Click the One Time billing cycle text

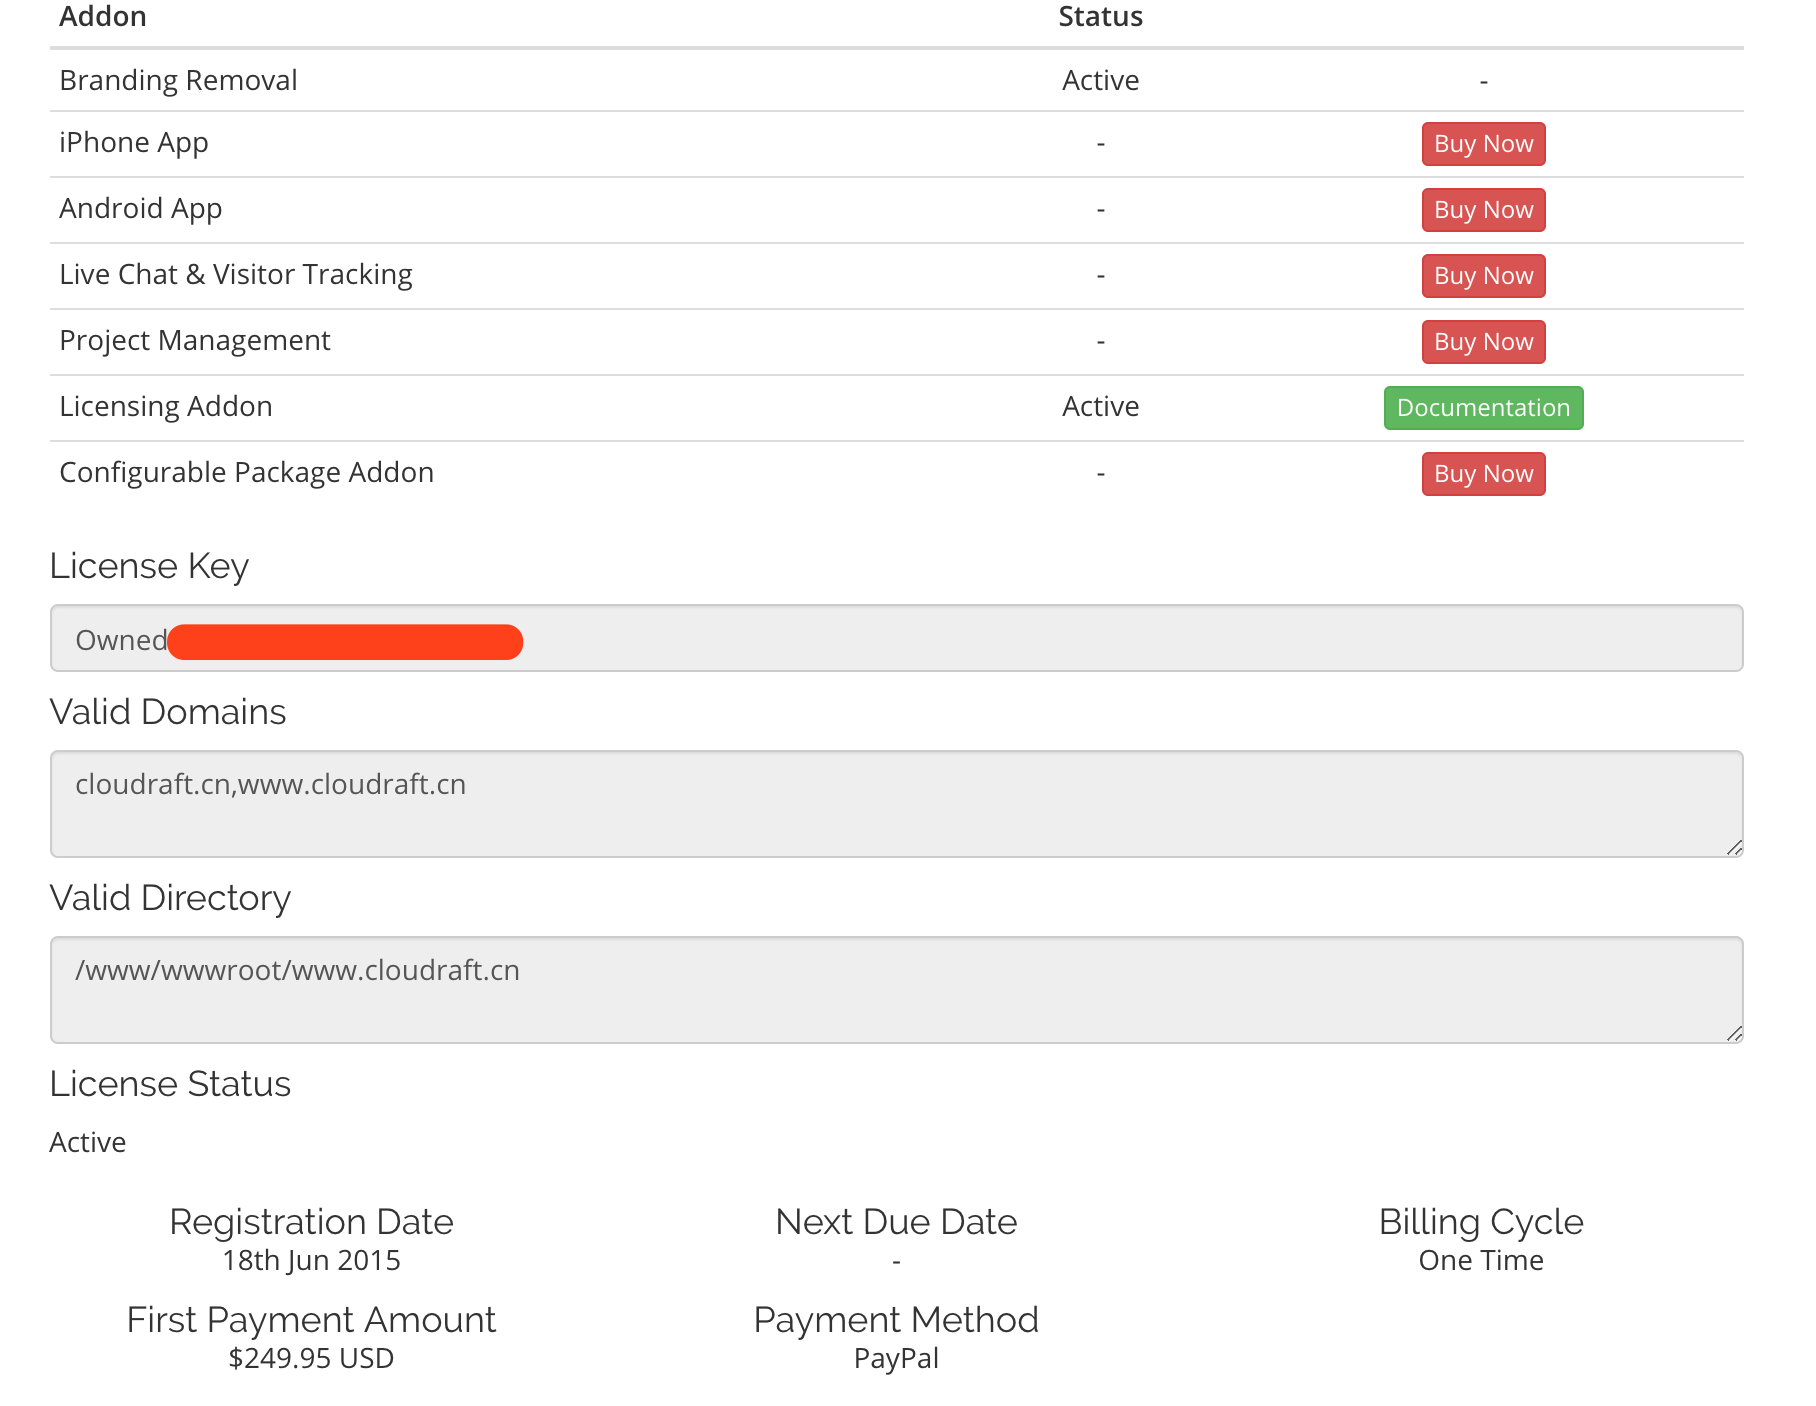[x=1481, y=1260]
